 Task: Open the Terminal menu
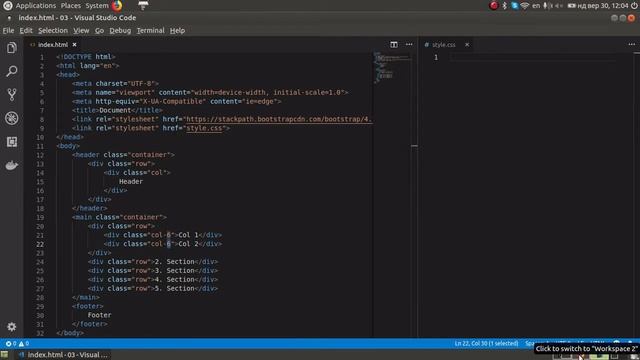[x=150, y=31]
